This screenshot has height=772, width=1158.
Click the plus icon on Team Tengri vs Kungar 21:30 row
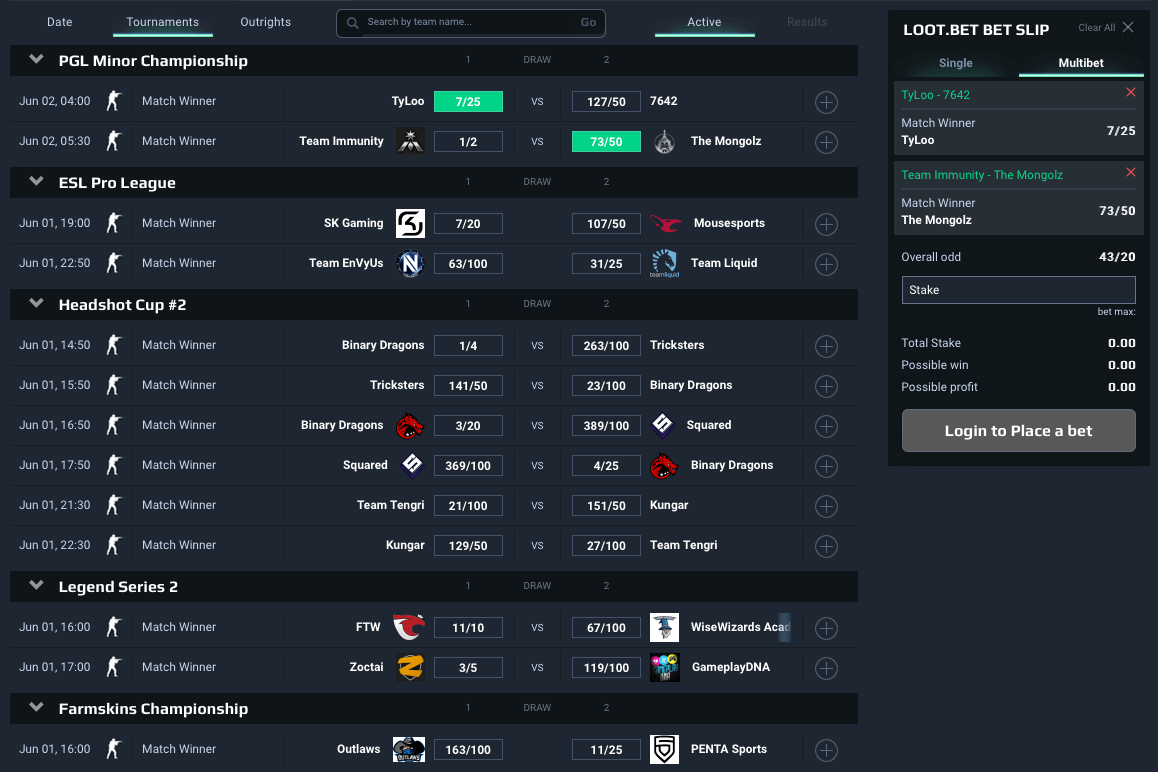[x=826, y=506]
